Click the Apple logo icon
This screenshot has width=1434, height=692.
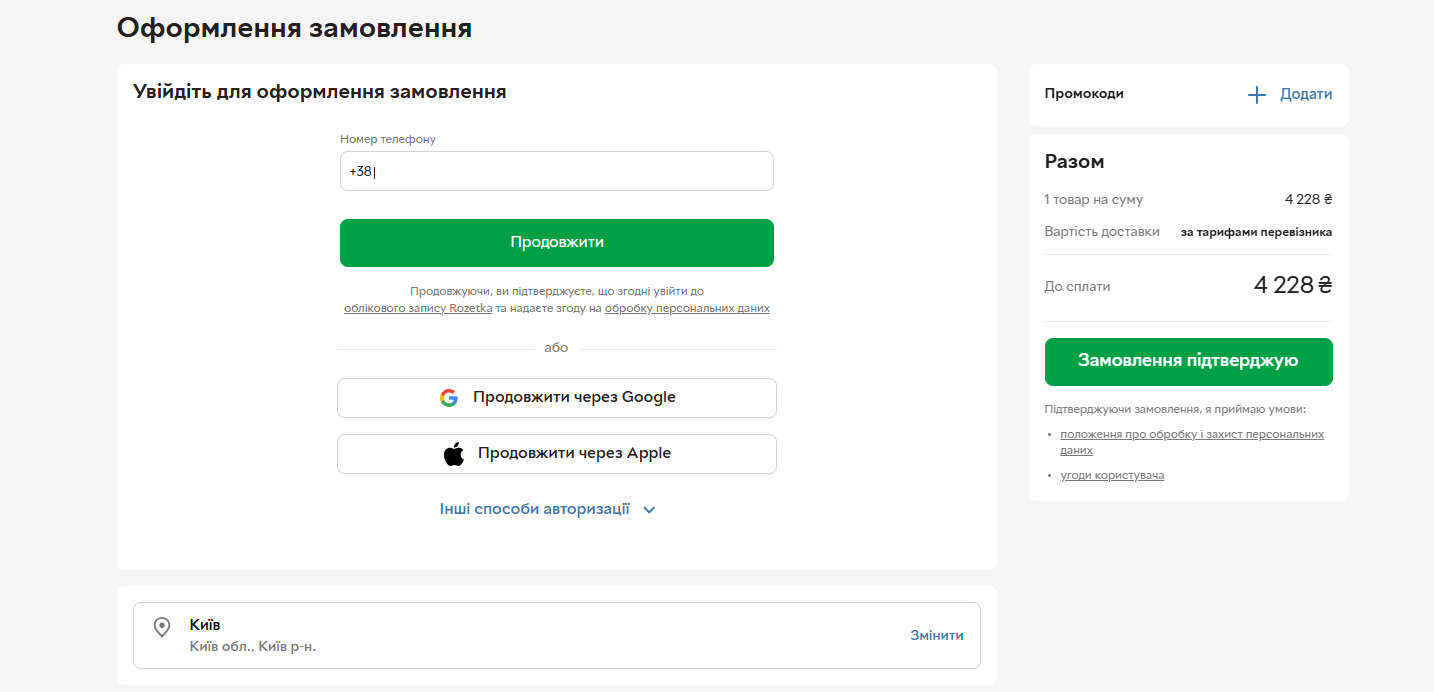(x=454, y=454)
